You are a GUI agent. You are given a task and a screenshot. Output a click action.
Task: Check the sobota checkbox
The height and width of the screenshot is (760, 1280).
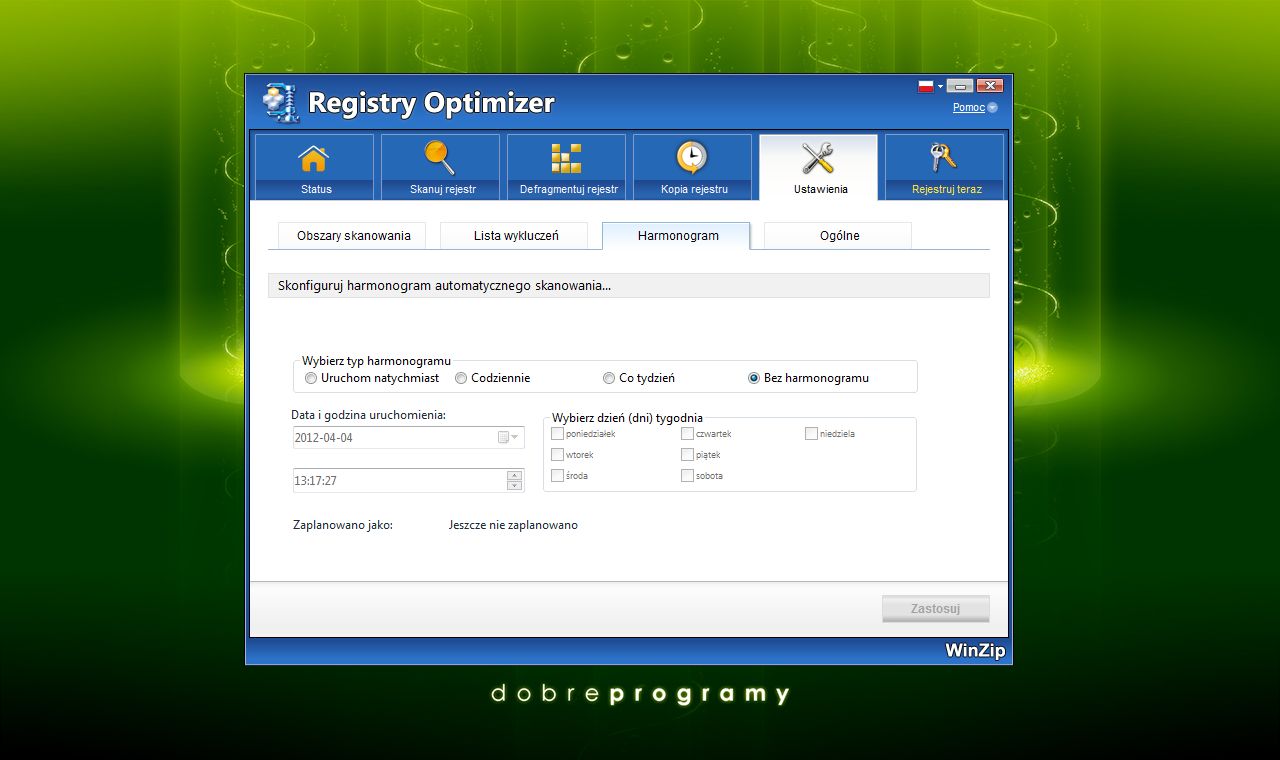coord(687,475)
